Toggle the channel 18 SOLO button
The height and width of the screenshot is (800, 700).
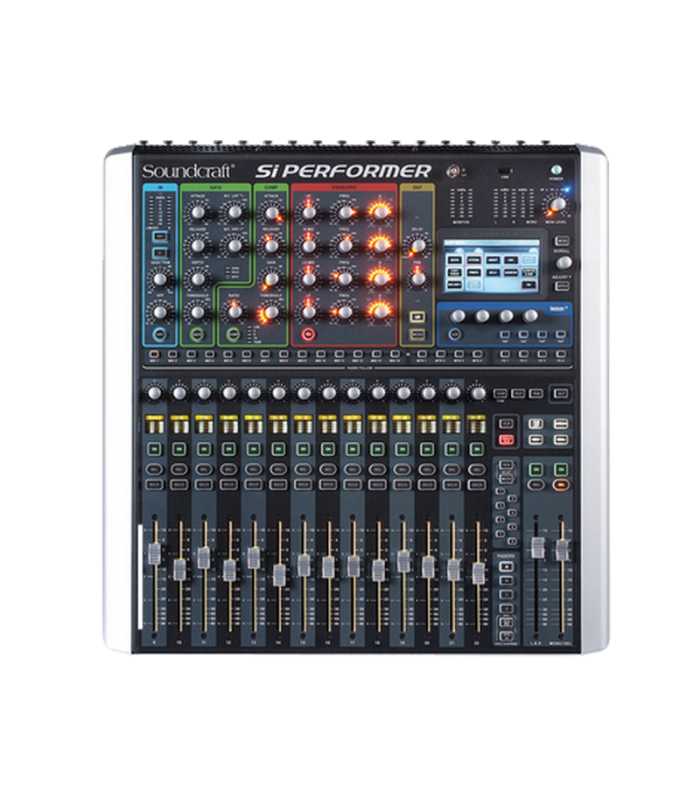click(x=378, y=484)
